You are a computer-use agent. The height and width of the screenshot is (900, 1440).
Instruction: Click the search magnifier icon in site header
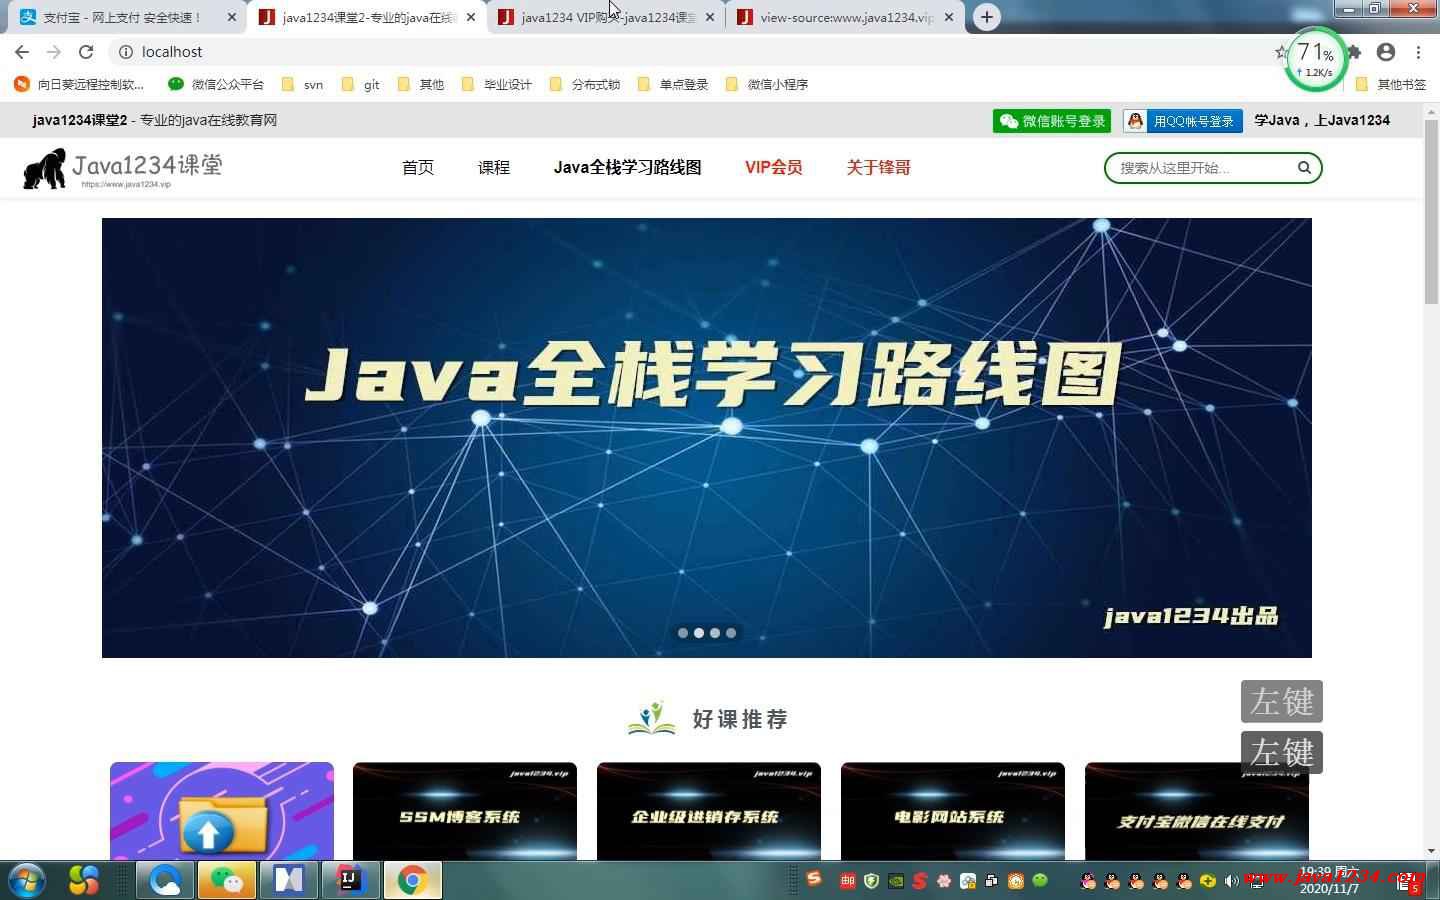(x=1304, y=168)
